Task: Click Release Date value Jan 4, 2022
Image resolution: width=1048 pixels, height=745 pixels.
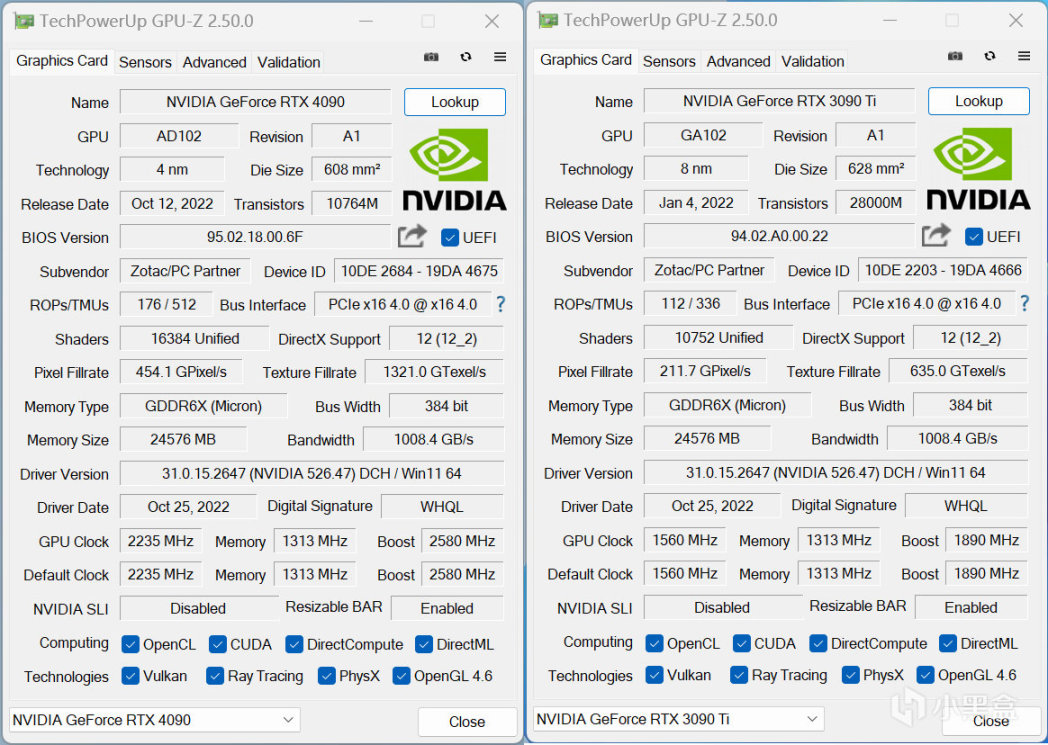Action: click(696, 203)
